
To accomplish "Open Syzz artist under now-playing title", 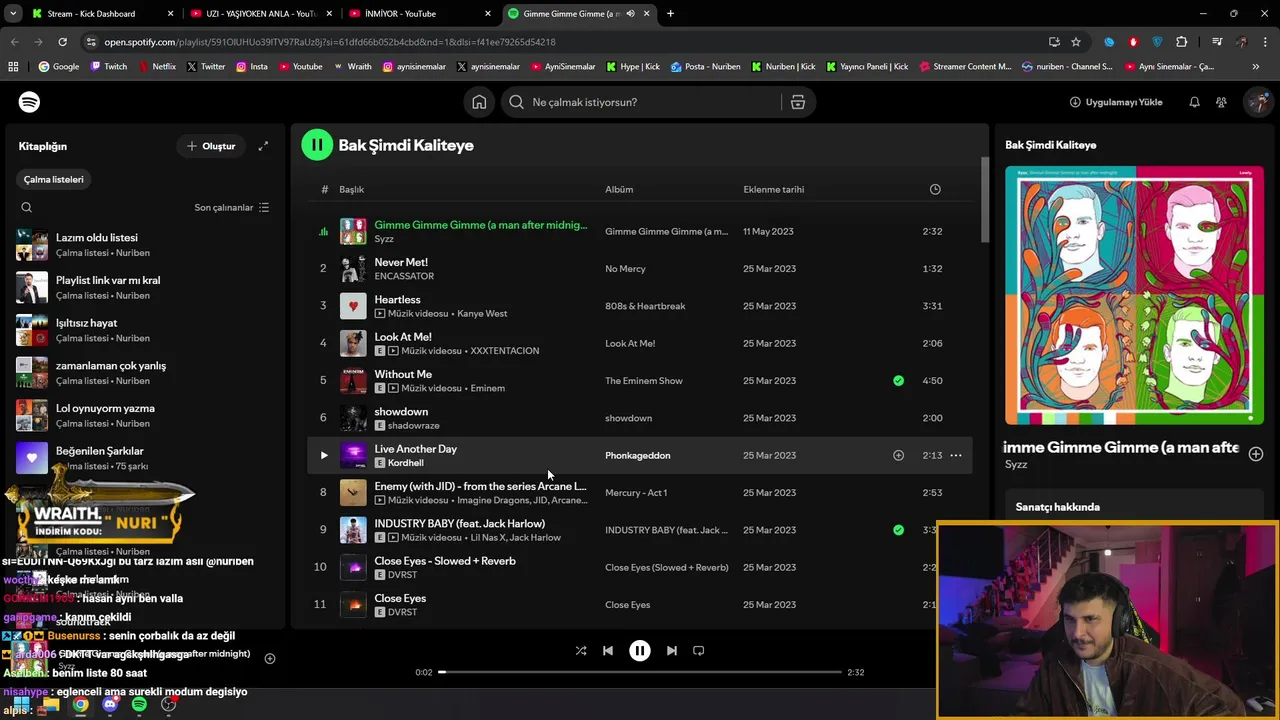I will tap(1016, 464).
